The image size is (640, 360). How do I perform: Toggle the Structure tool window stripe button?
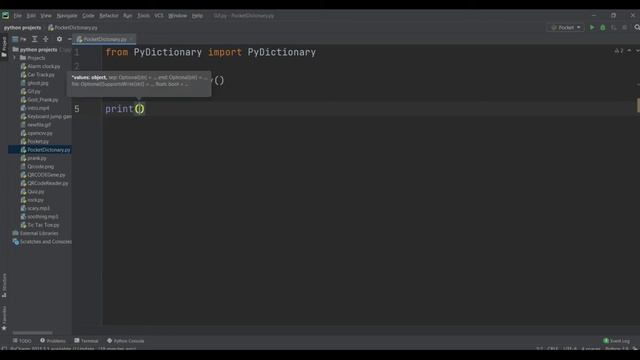[4, 285]
